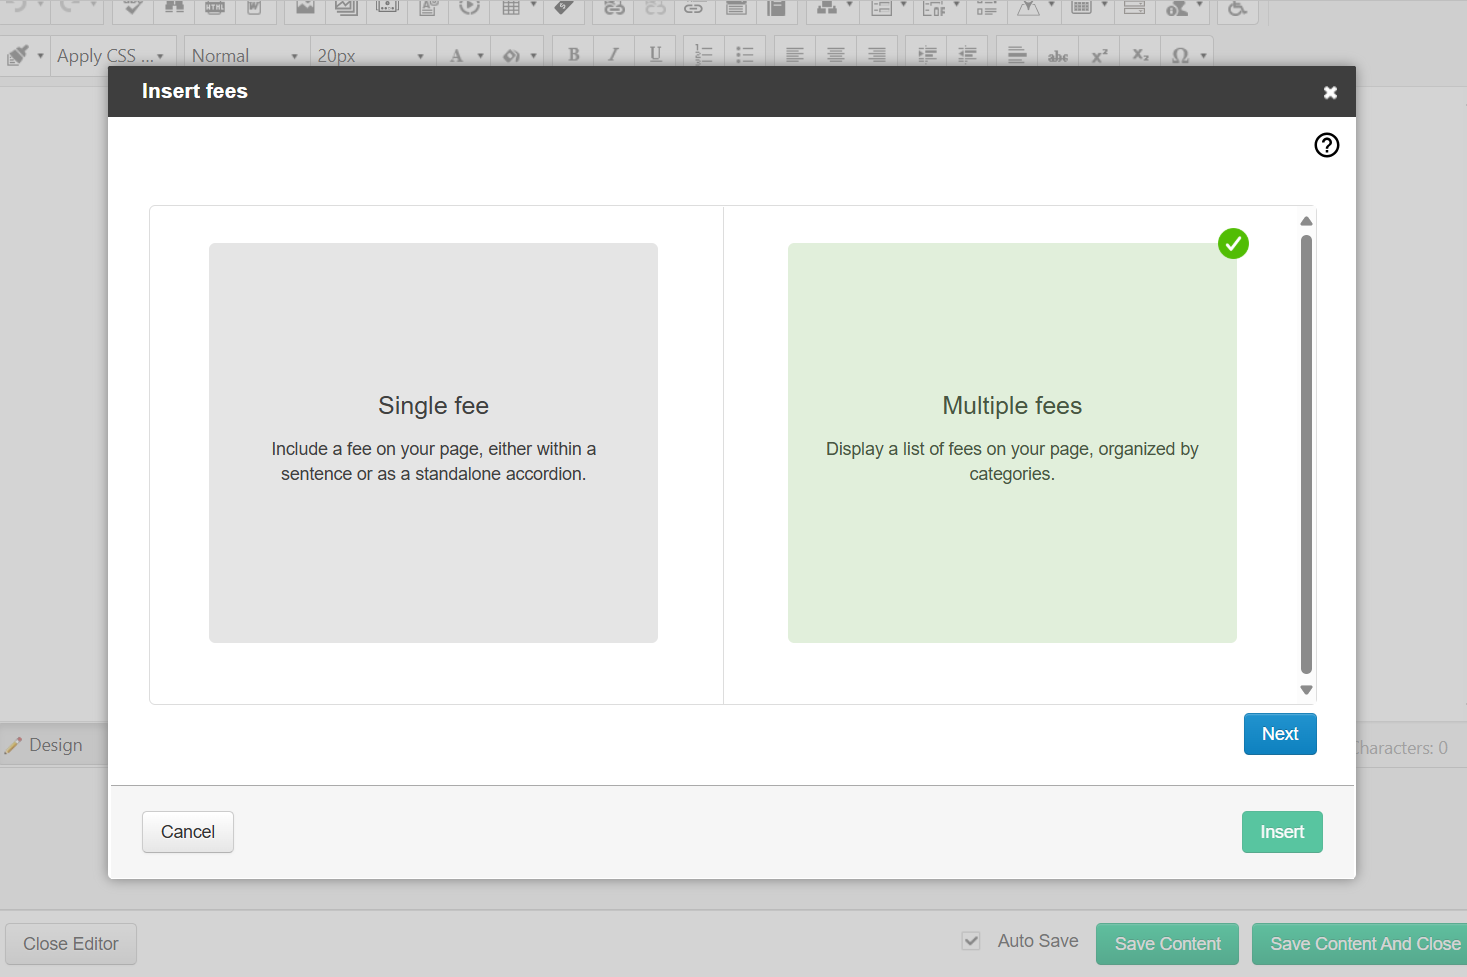
Task: Run the accessibility checker tool
Action: (1238, 12)
